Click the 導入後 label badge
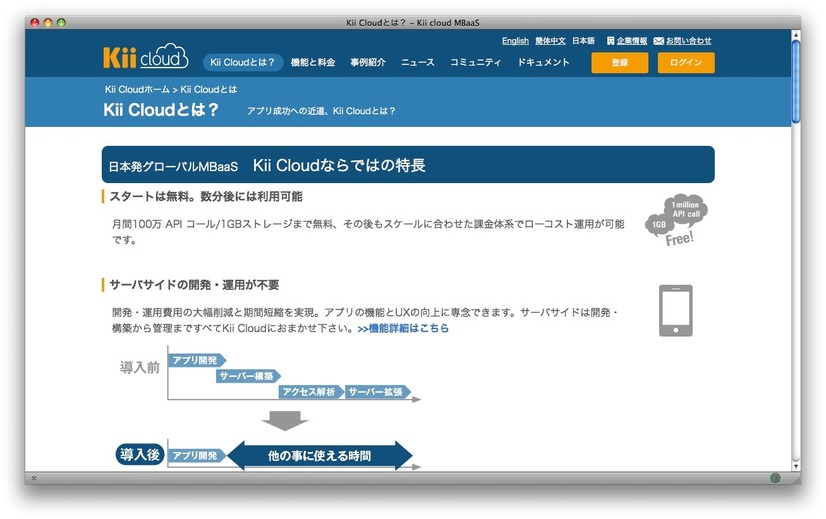Viewport: 826px width, 519px height. click(140, 454)
